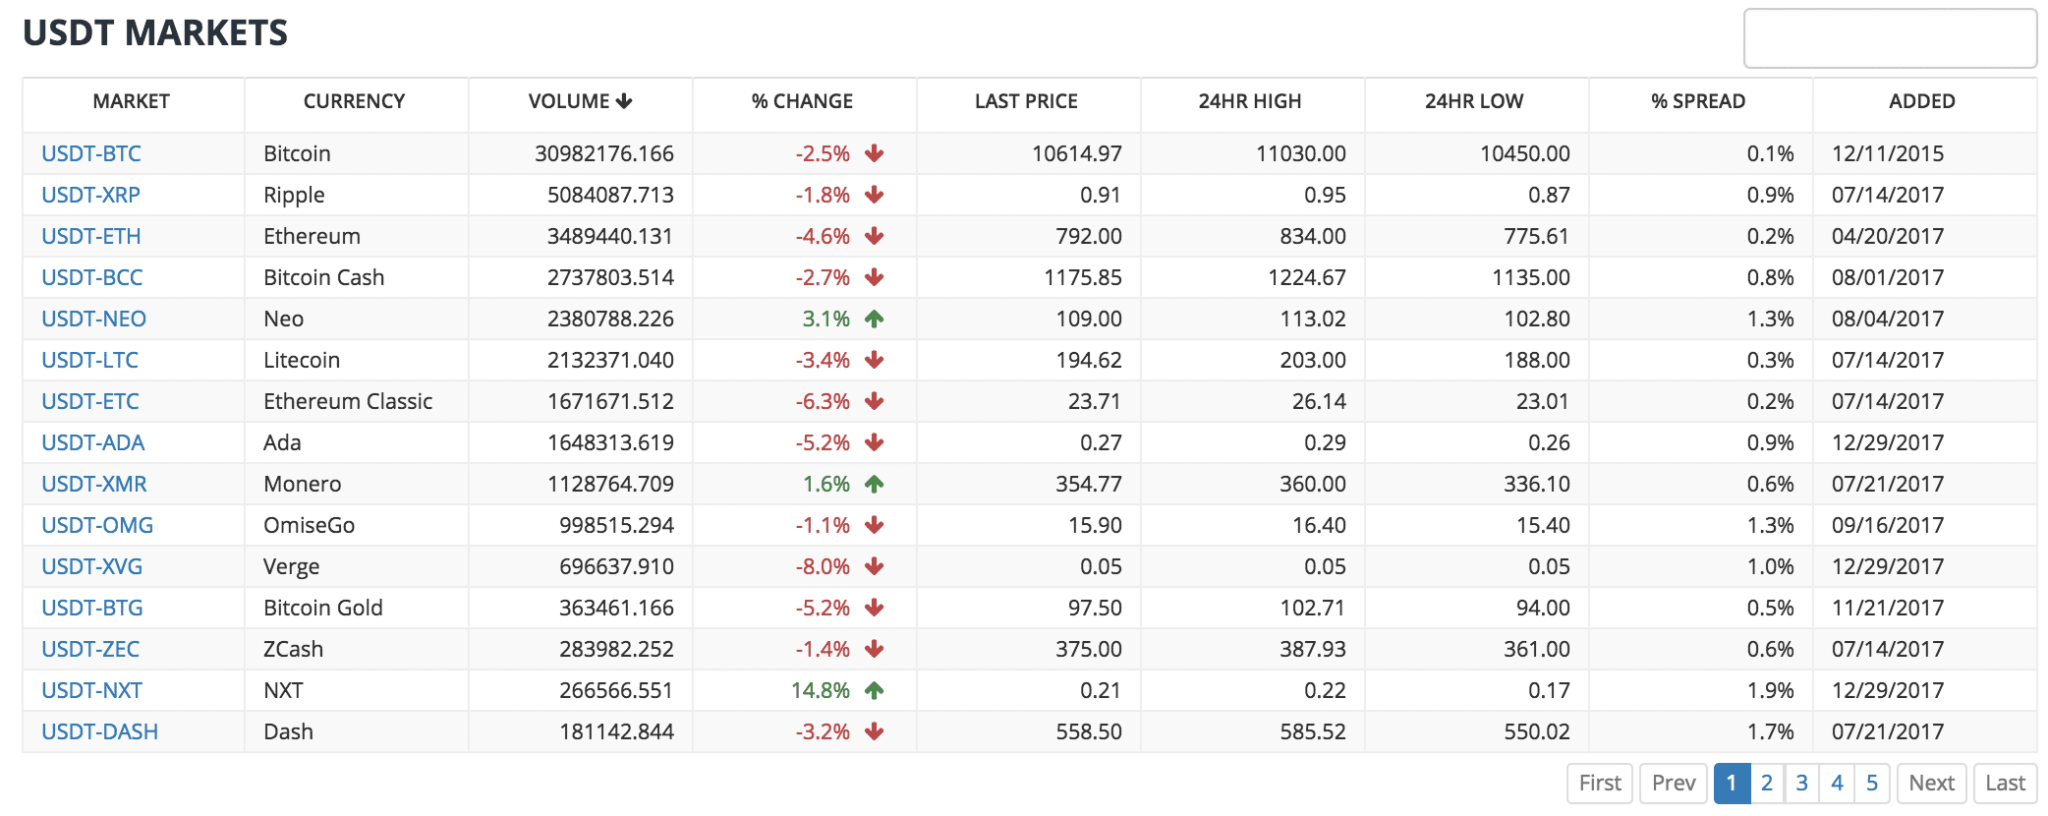Viewport: 2048px width, 816px height.
Task: Click Bitcoin Cash 24hr high 1224.67
Action: coord(1307,277)
